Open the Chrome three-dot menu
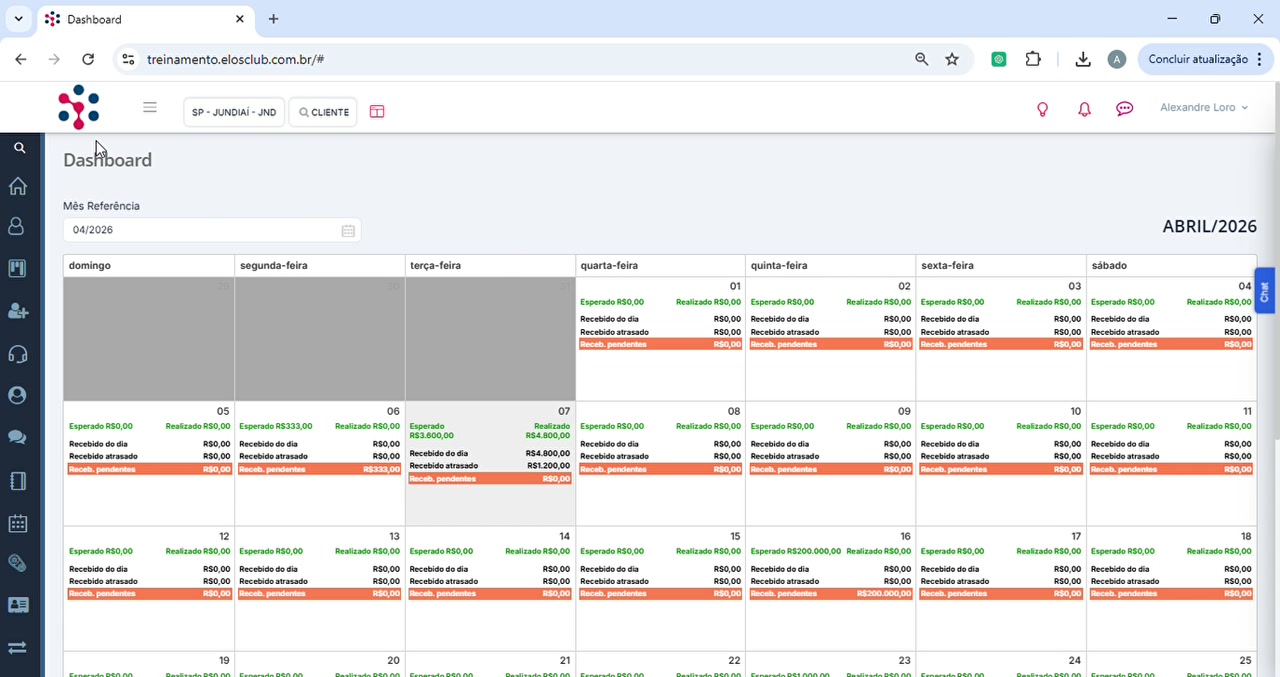 [x=1260, y=59]
